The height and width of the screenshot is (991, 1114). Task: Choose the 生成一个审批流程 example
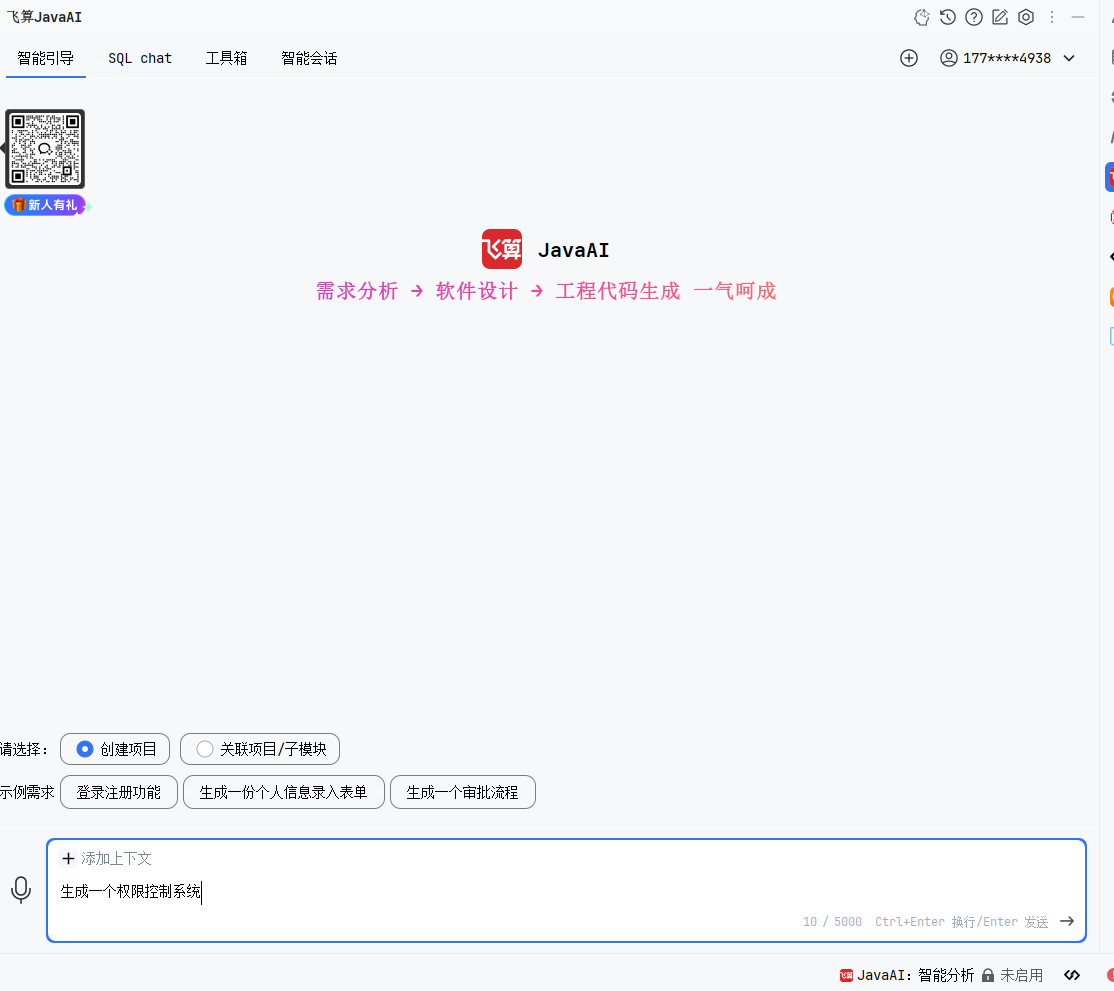[x=463, y=792]
